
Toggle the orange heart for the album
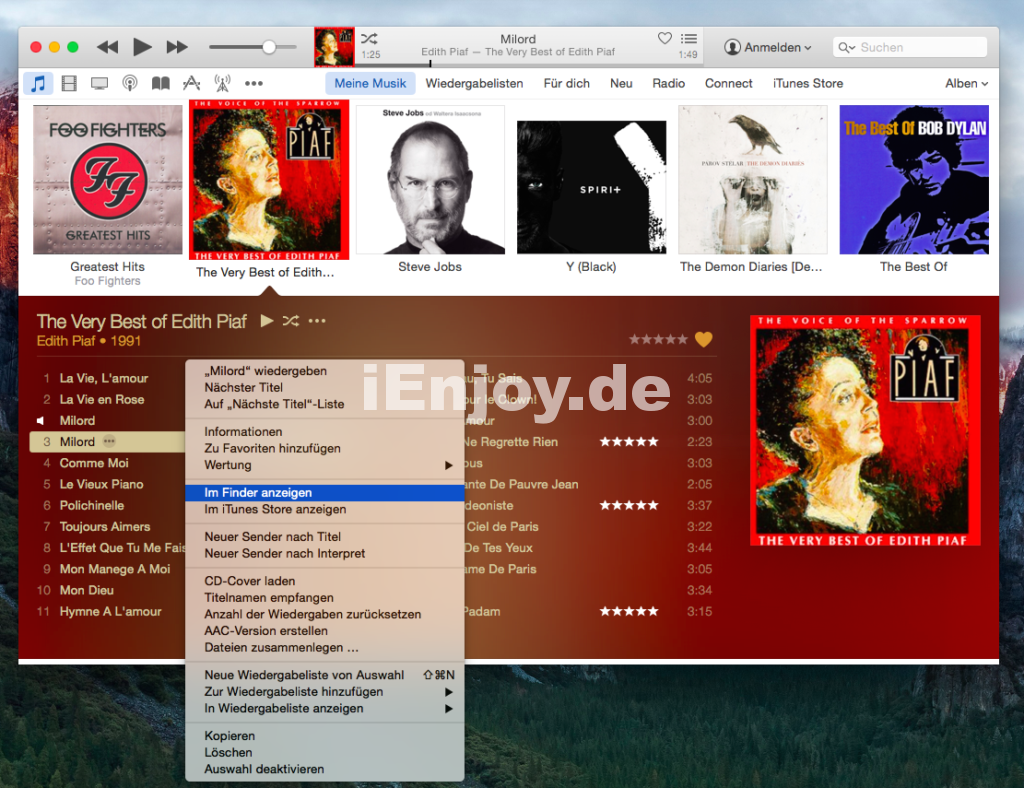click(x=703, y=339)
